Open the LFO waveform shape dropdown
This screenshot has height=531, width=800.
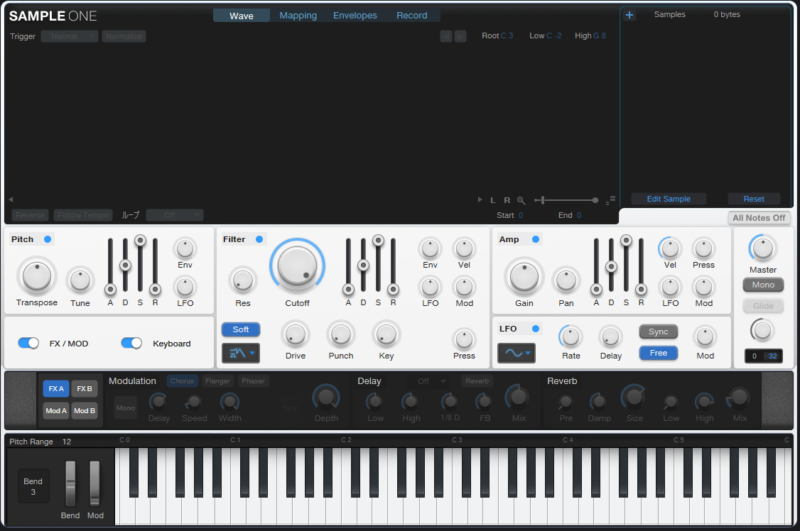[516, 353]
